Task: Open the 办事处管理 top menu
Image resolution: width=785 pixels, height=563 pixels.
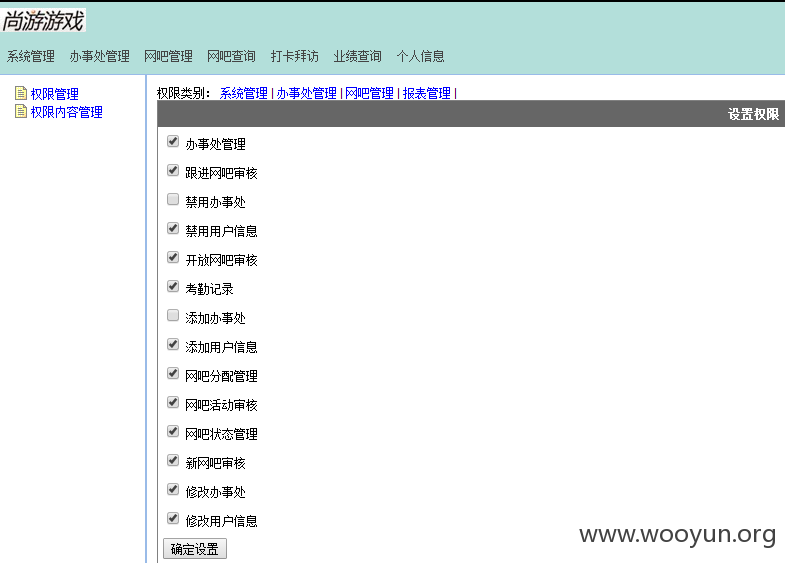Action: [100, 56]
